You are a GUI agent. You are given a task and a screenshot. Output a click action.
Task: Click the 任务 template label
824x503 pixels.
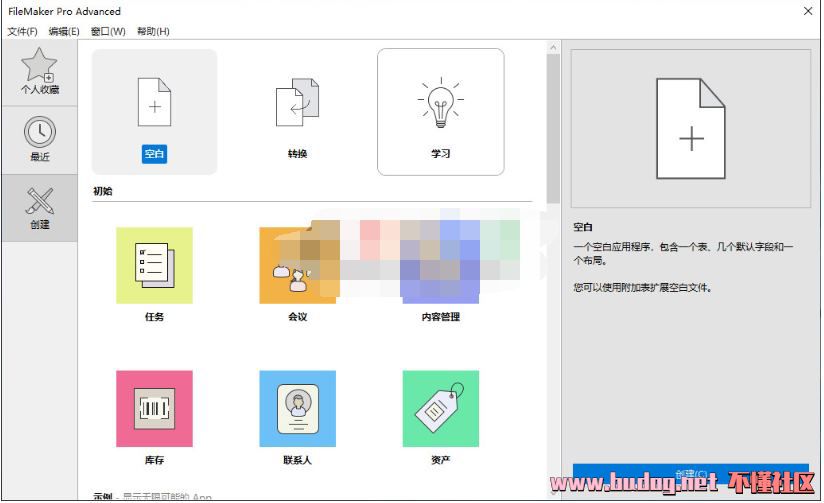tap(154, 316)
